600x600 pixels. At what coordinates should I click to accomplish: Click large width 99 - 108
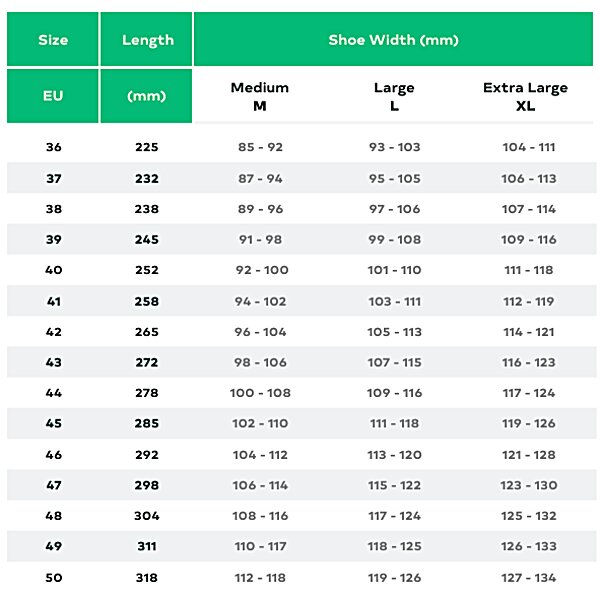coord(395,240)
